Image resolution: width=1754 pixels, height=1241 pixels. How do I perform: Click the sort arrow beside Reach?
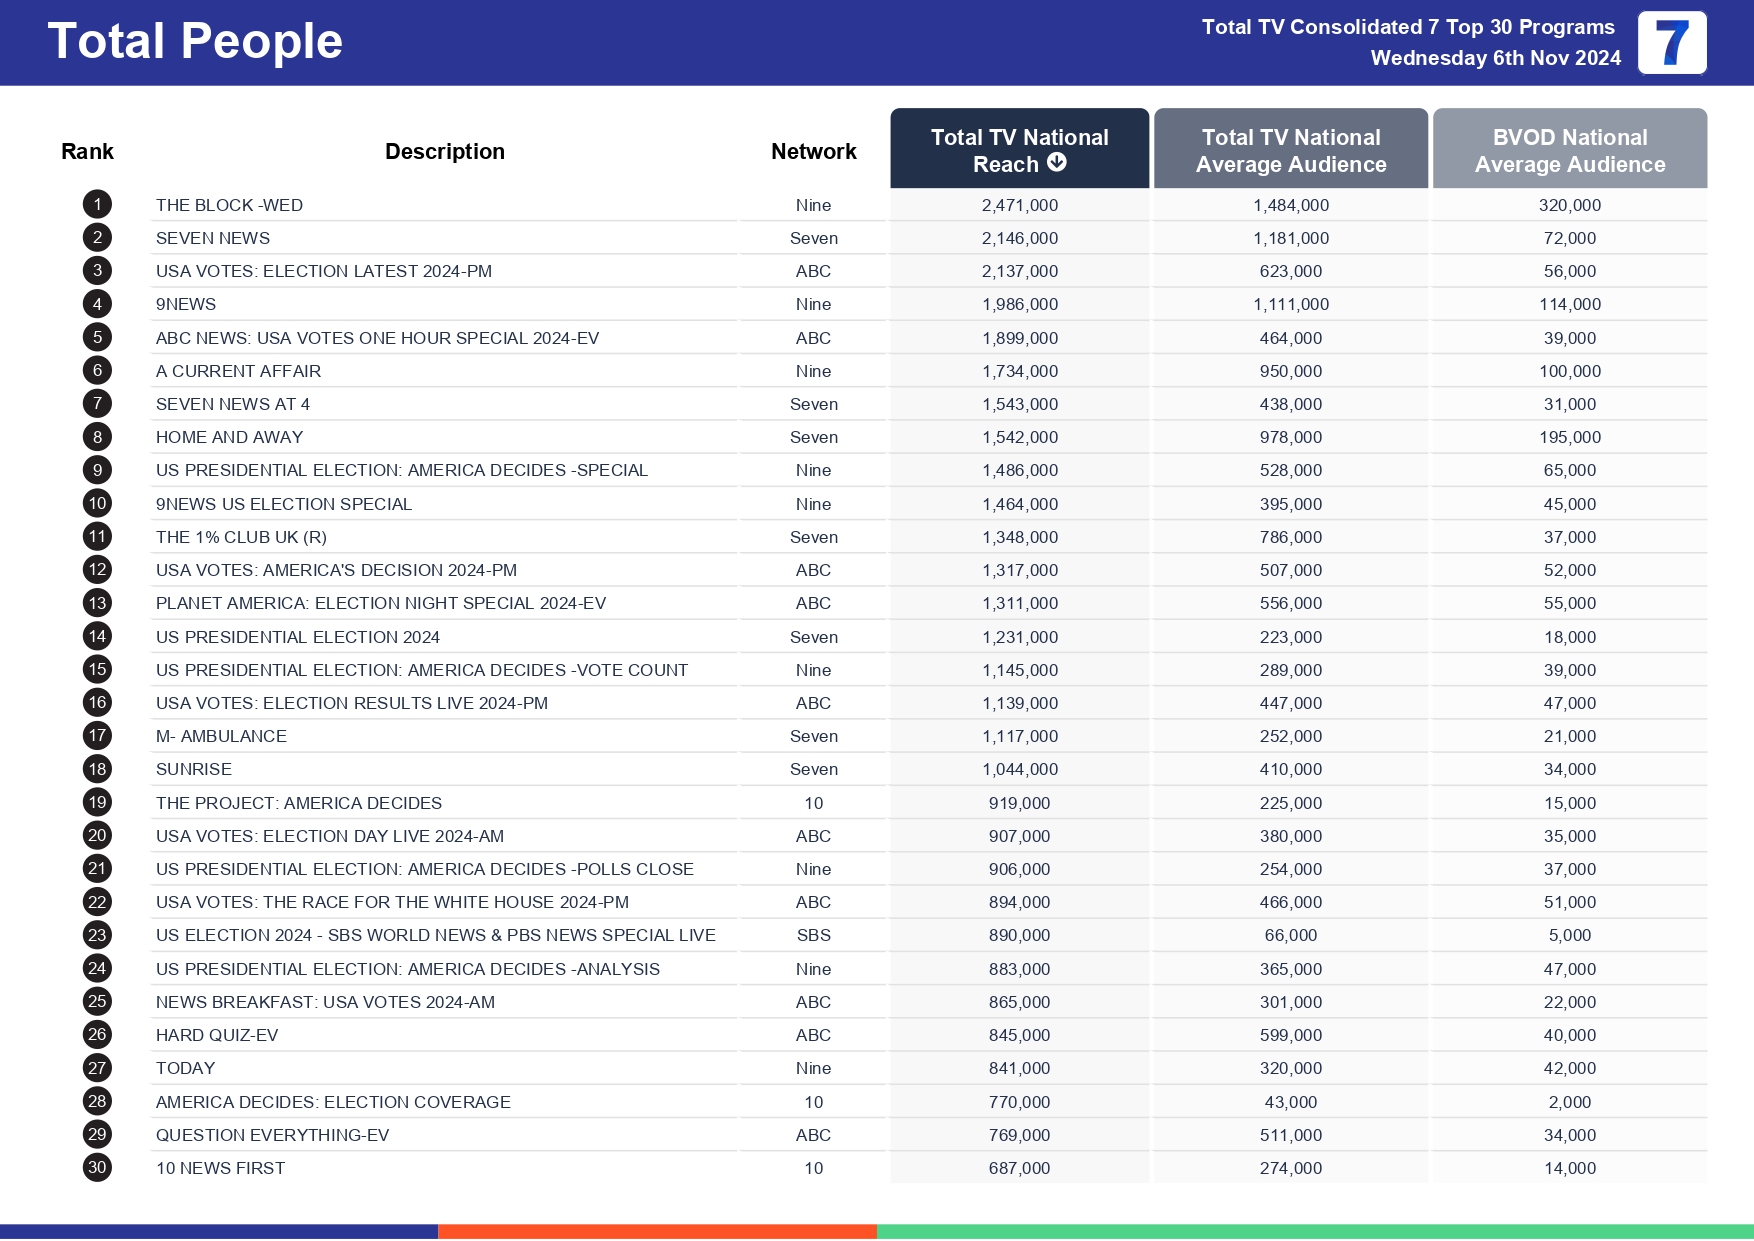(x=1057, y=163)
